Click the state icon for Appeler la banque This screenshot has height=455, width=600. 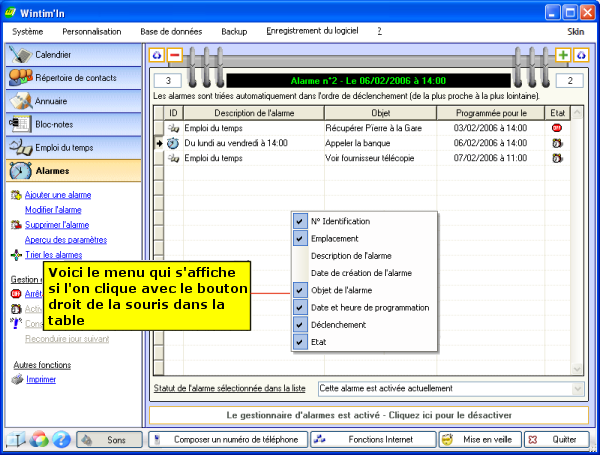click(x=557, y=143)
